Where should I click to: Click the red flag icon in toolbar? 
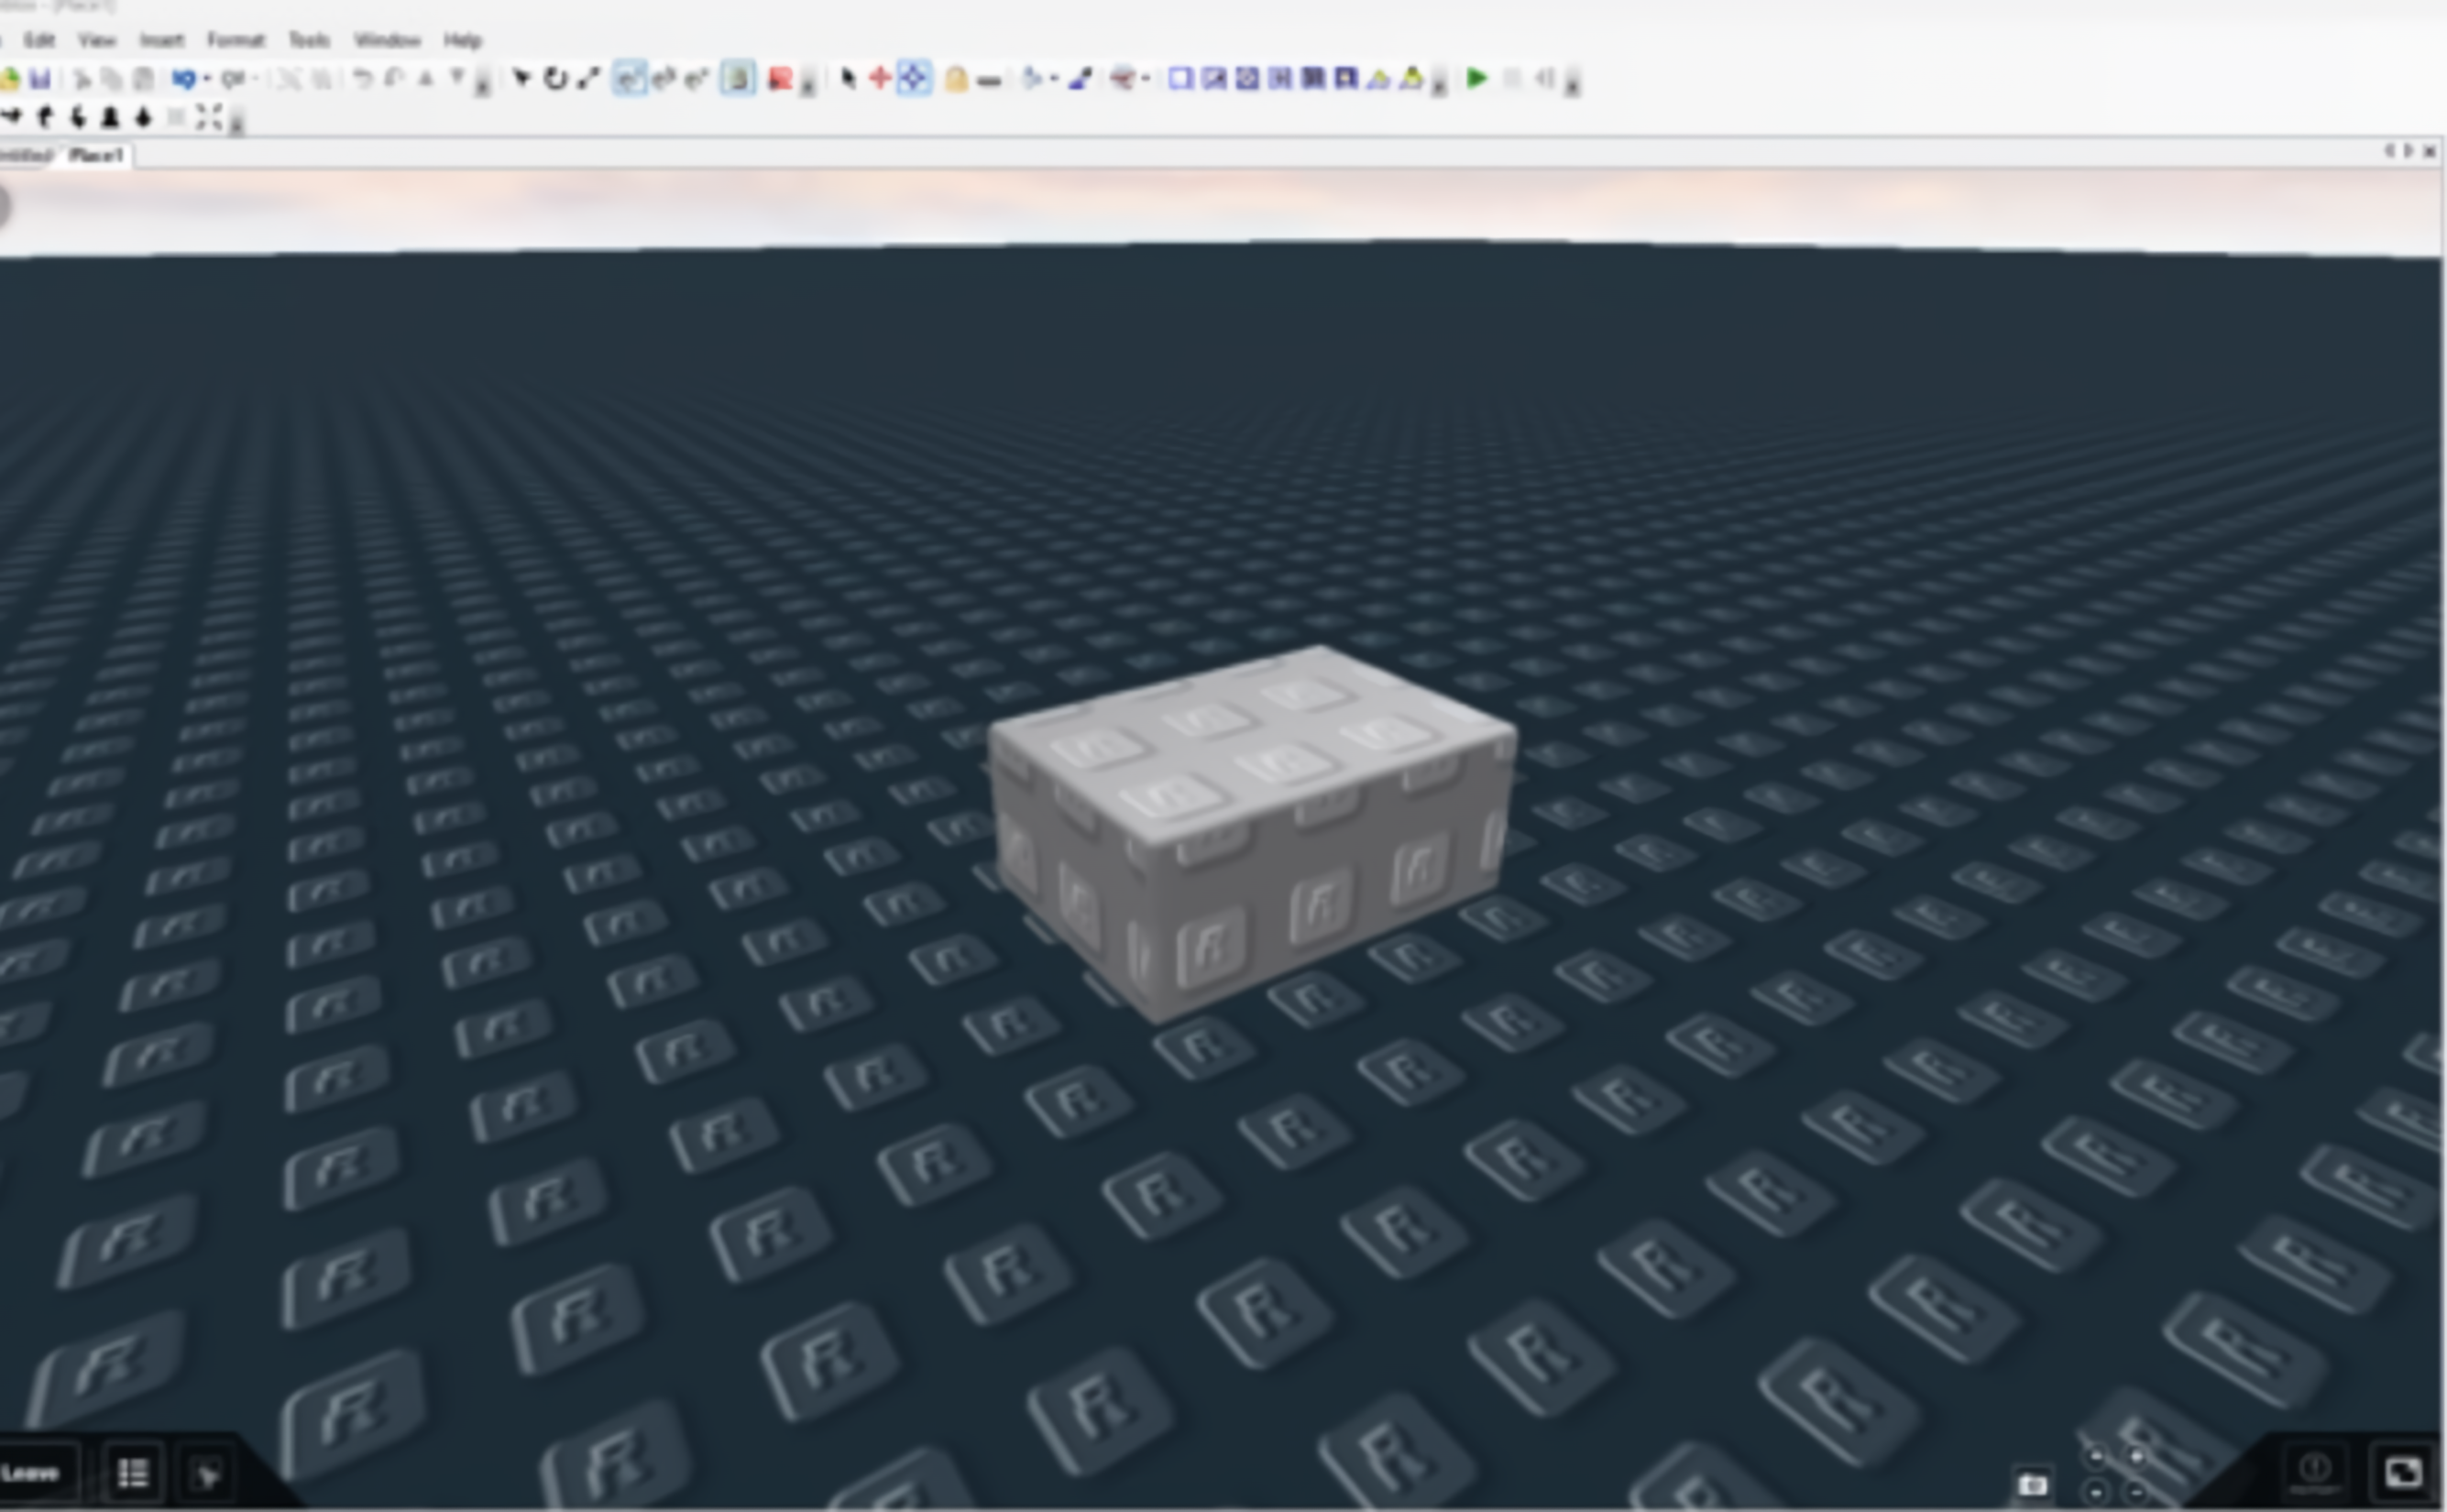point(780,78)
